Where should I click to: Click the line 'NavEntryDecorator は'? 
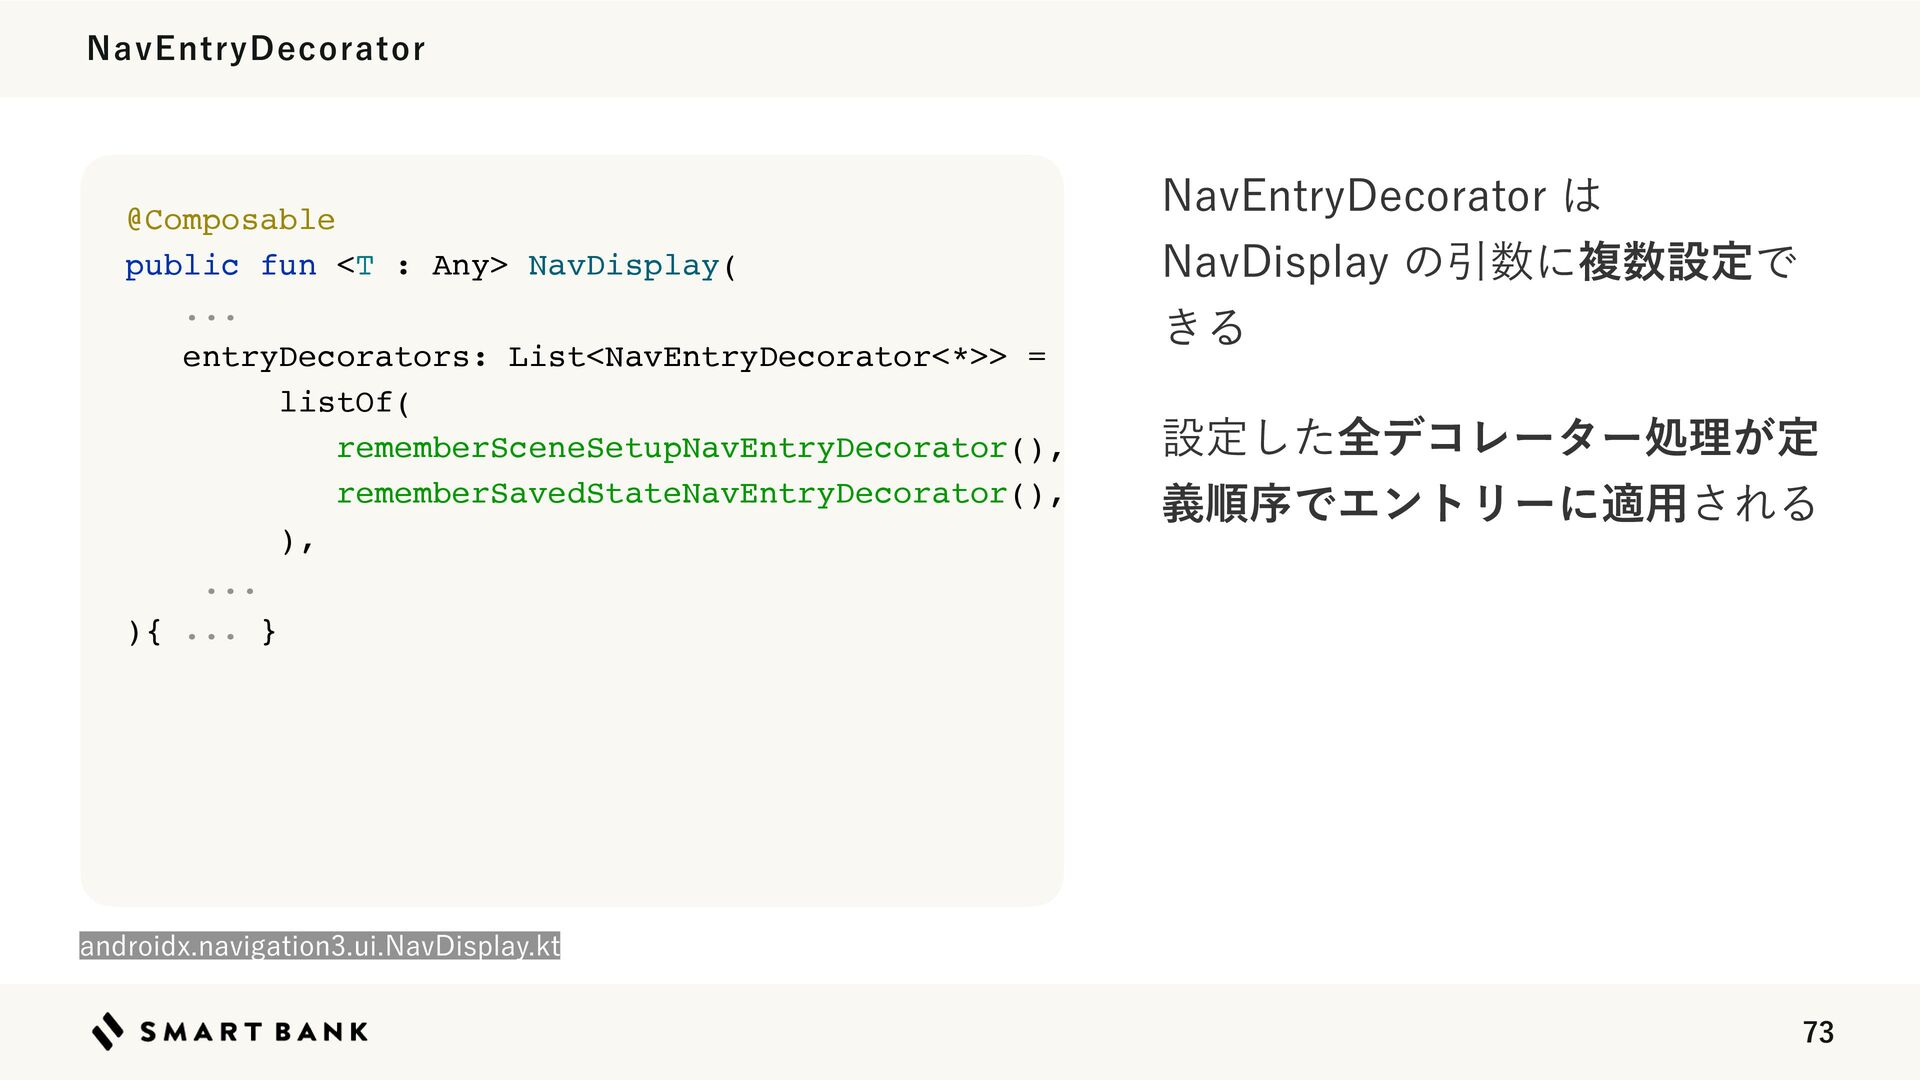1381,195
